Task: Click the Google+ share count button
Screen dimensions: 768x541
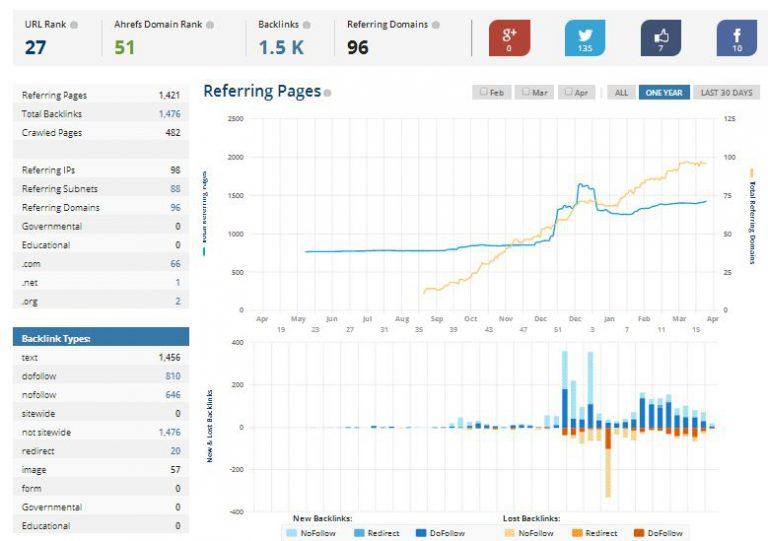Action: click(509, 38)
